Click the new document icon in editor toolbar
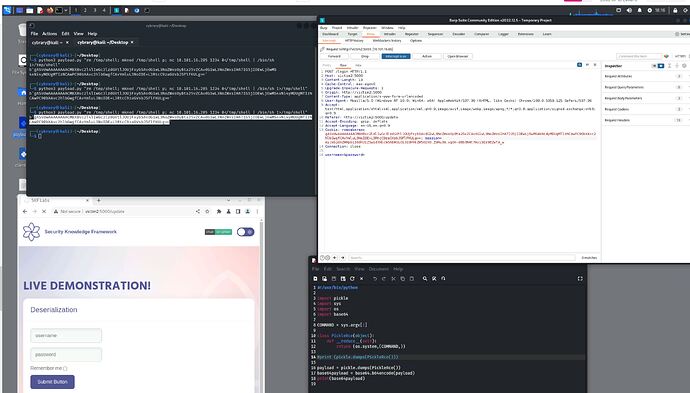 pos(315,279)
